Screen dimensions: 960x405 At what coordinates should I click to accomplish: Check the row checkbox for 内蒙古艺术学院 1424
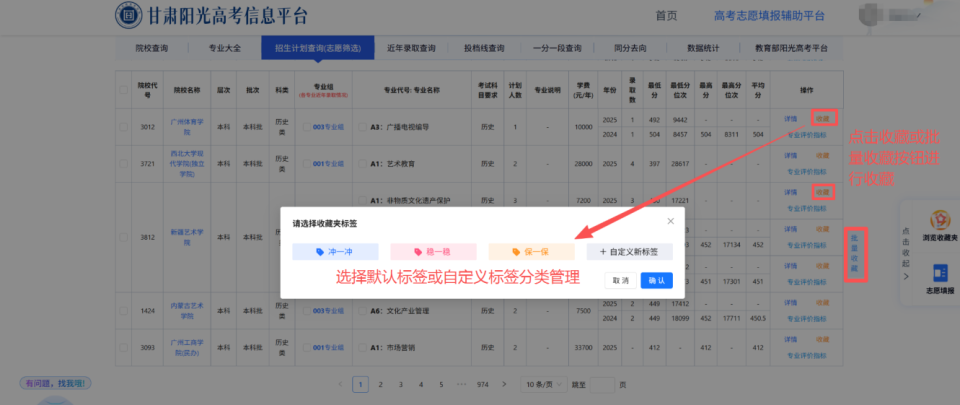(124, 311)
